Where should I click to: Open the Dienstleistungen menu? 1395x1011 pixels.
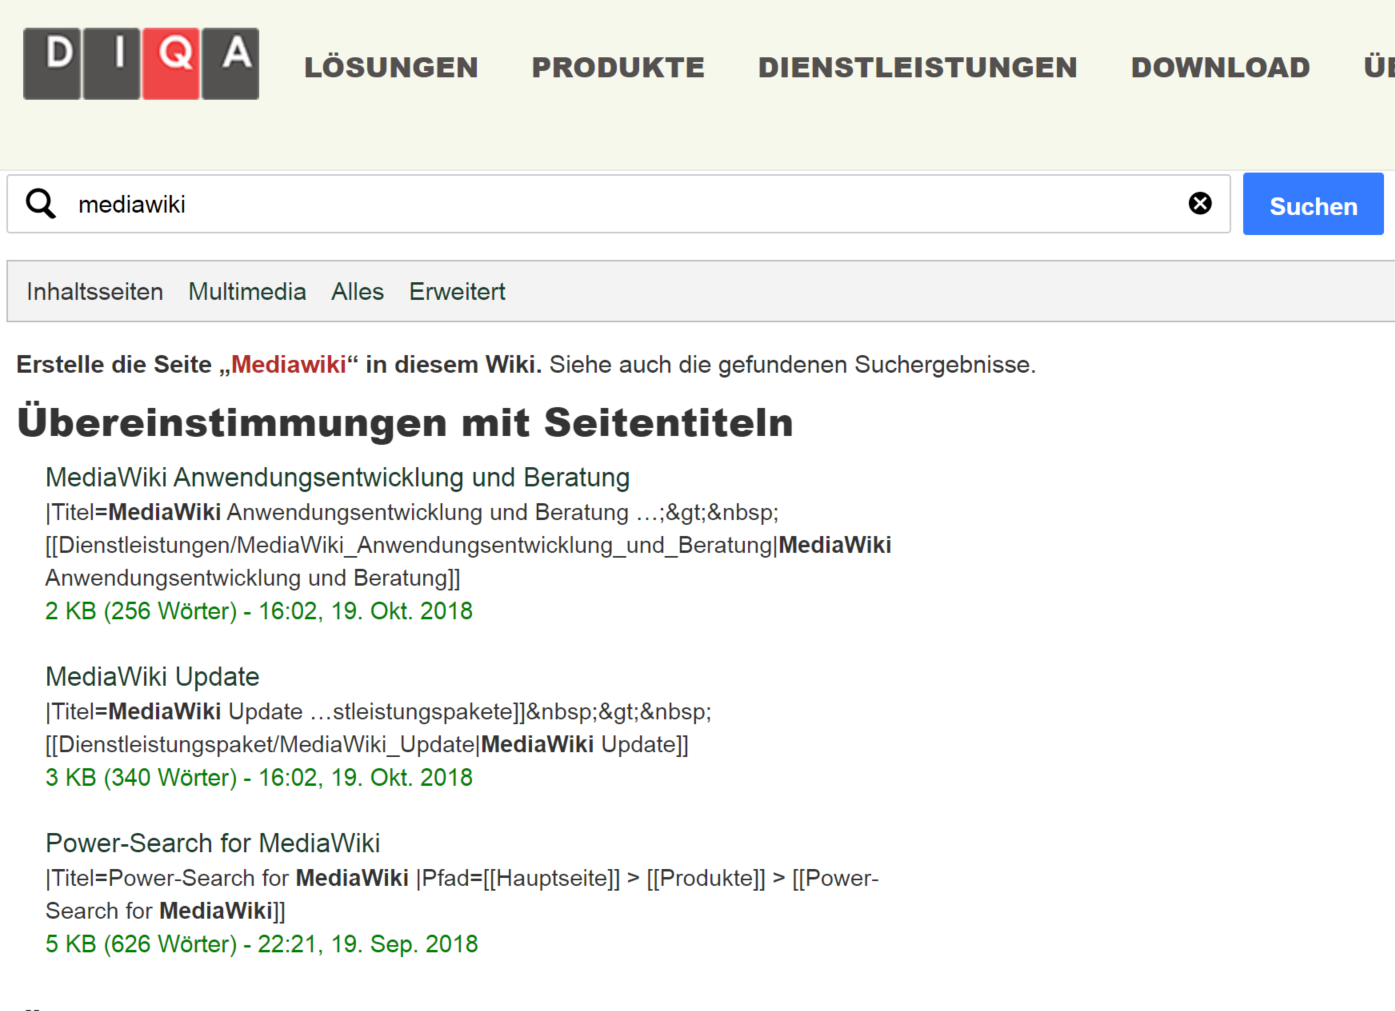click(x=917, y=68)
